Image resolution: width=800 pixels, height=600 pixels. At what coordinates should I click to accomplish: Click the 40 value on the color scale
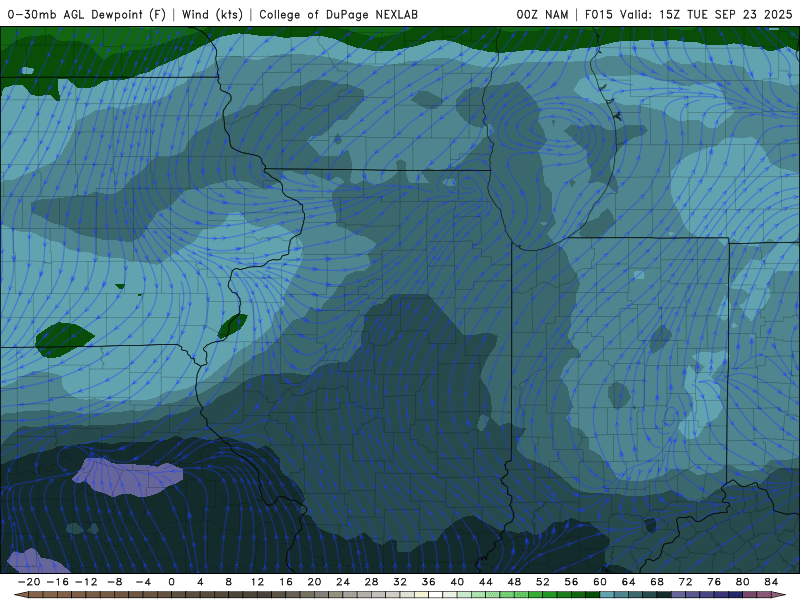point(457,582)
